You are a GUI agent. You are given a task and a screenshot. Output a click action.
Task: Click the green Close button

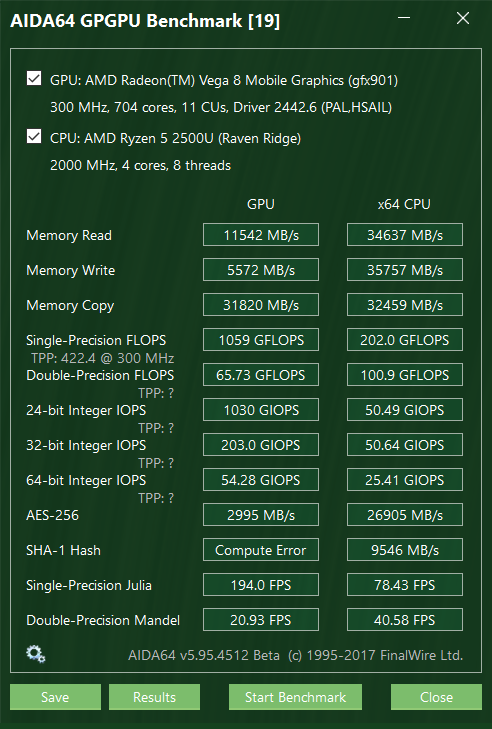(436, 697)
